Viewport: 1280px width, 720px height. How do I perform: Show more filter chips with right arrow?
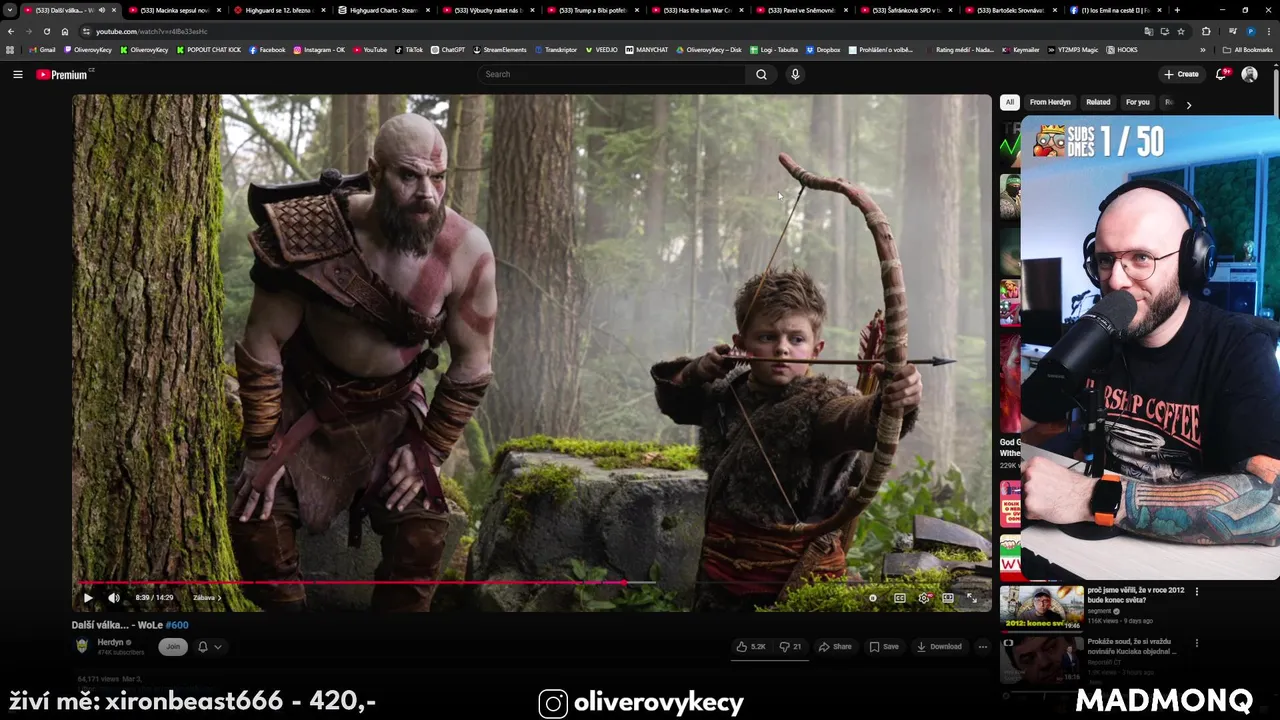coord(1188,104)
